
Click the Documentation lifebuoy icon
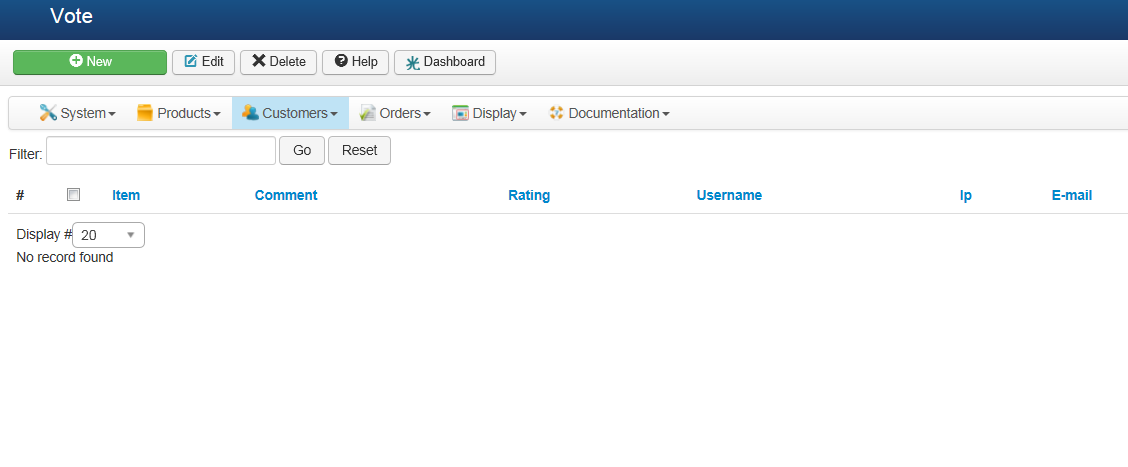coord(556,112)
